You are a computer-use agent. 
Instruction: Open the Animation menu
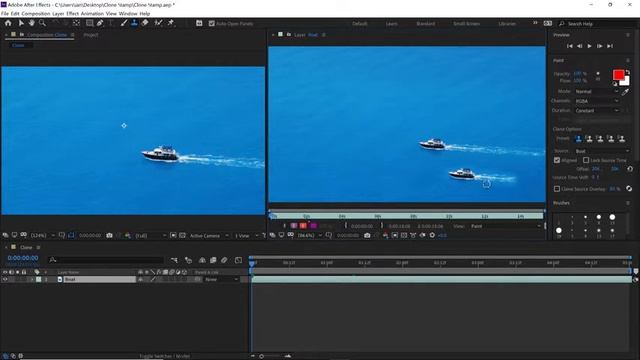click(92, 13)
